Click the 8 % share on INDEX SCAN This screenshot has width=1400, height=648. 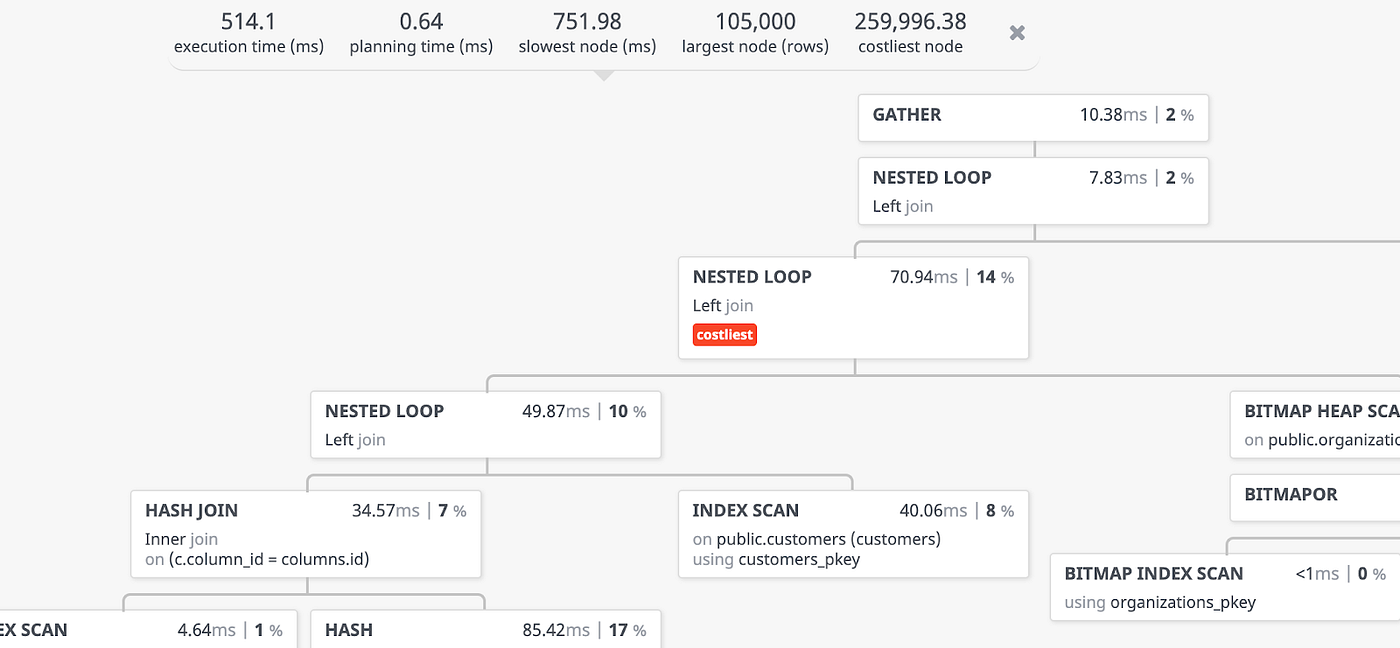(999, 511)
